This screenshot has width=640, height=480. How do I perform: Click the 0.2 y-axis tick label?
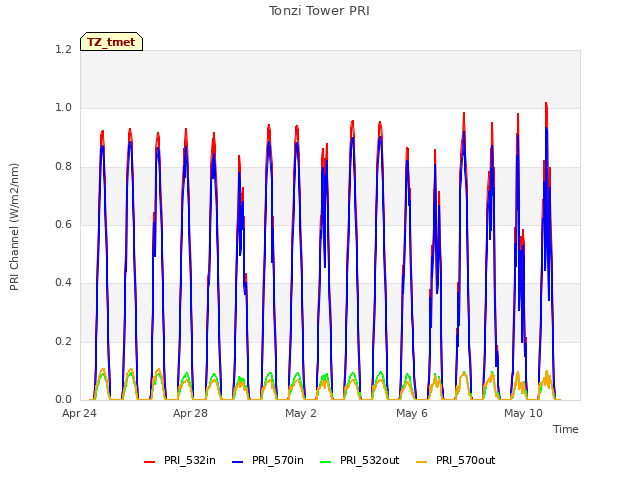click(63, 342)
